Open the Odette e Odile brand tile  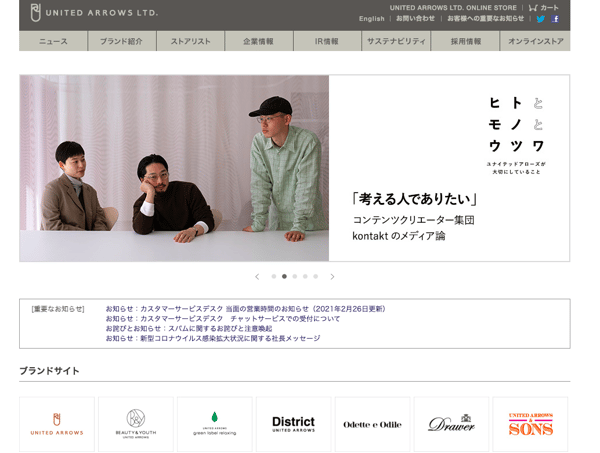[x=372, y=424]
